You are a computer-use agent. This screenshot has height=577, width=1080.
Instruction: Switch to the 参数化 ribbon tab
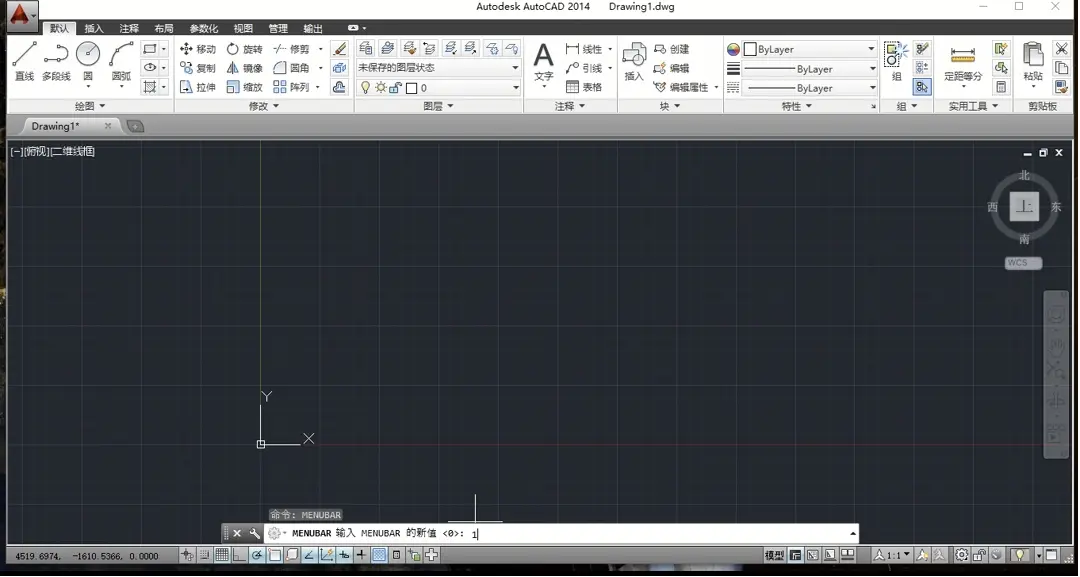click(204, 28)
